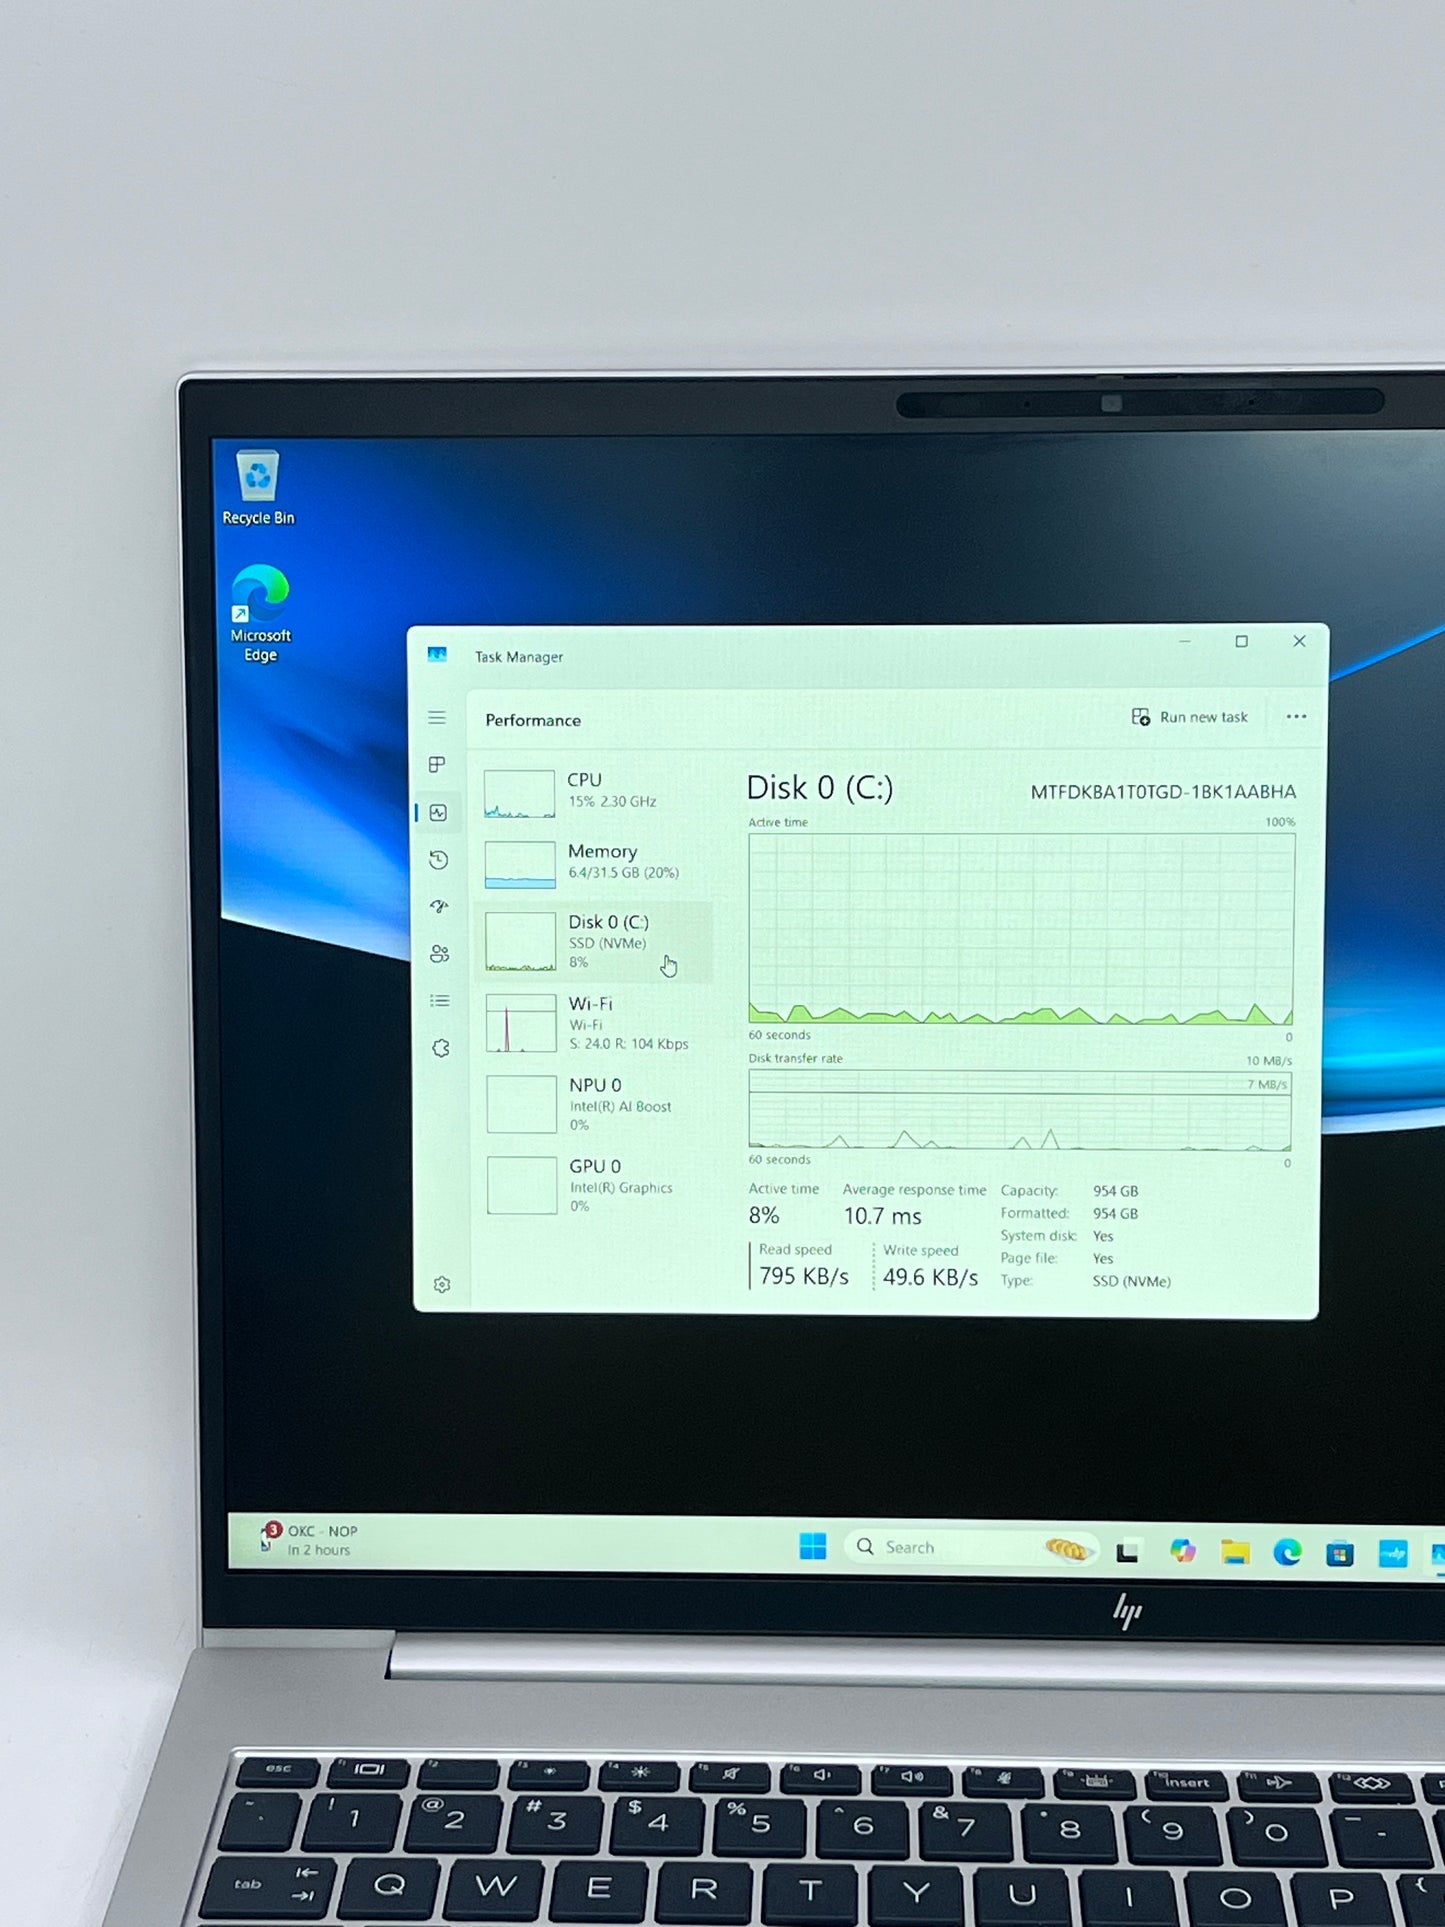Open the three-dot more options menu

point(1296,717)
